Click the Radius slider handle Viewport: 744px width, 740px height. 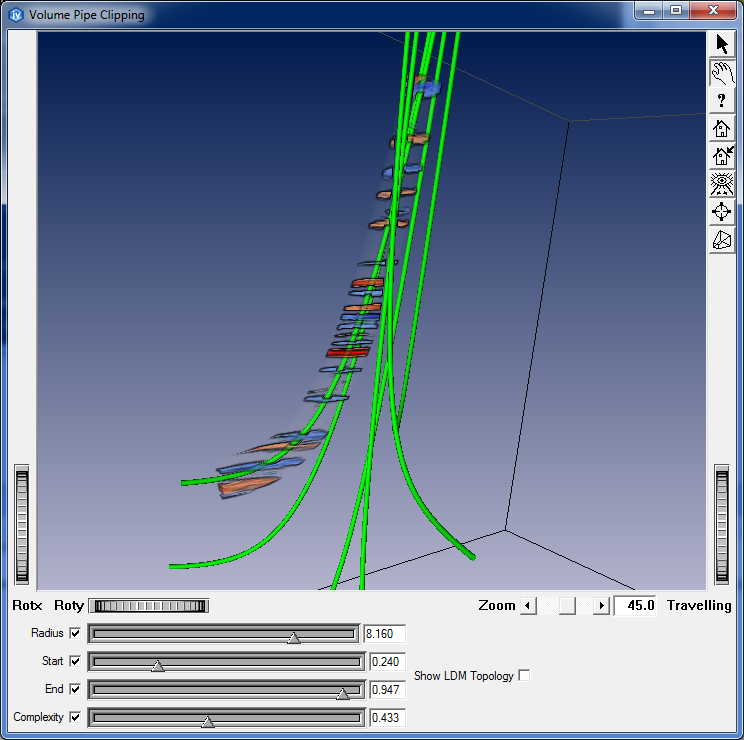click(x=293, y=636)
